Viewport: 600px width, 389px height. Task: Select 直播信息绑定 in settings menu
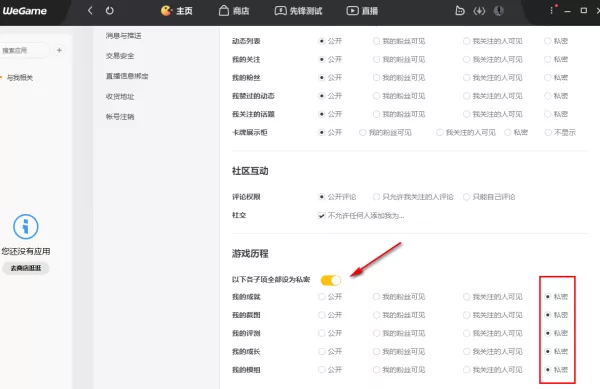tap(127, 76)
